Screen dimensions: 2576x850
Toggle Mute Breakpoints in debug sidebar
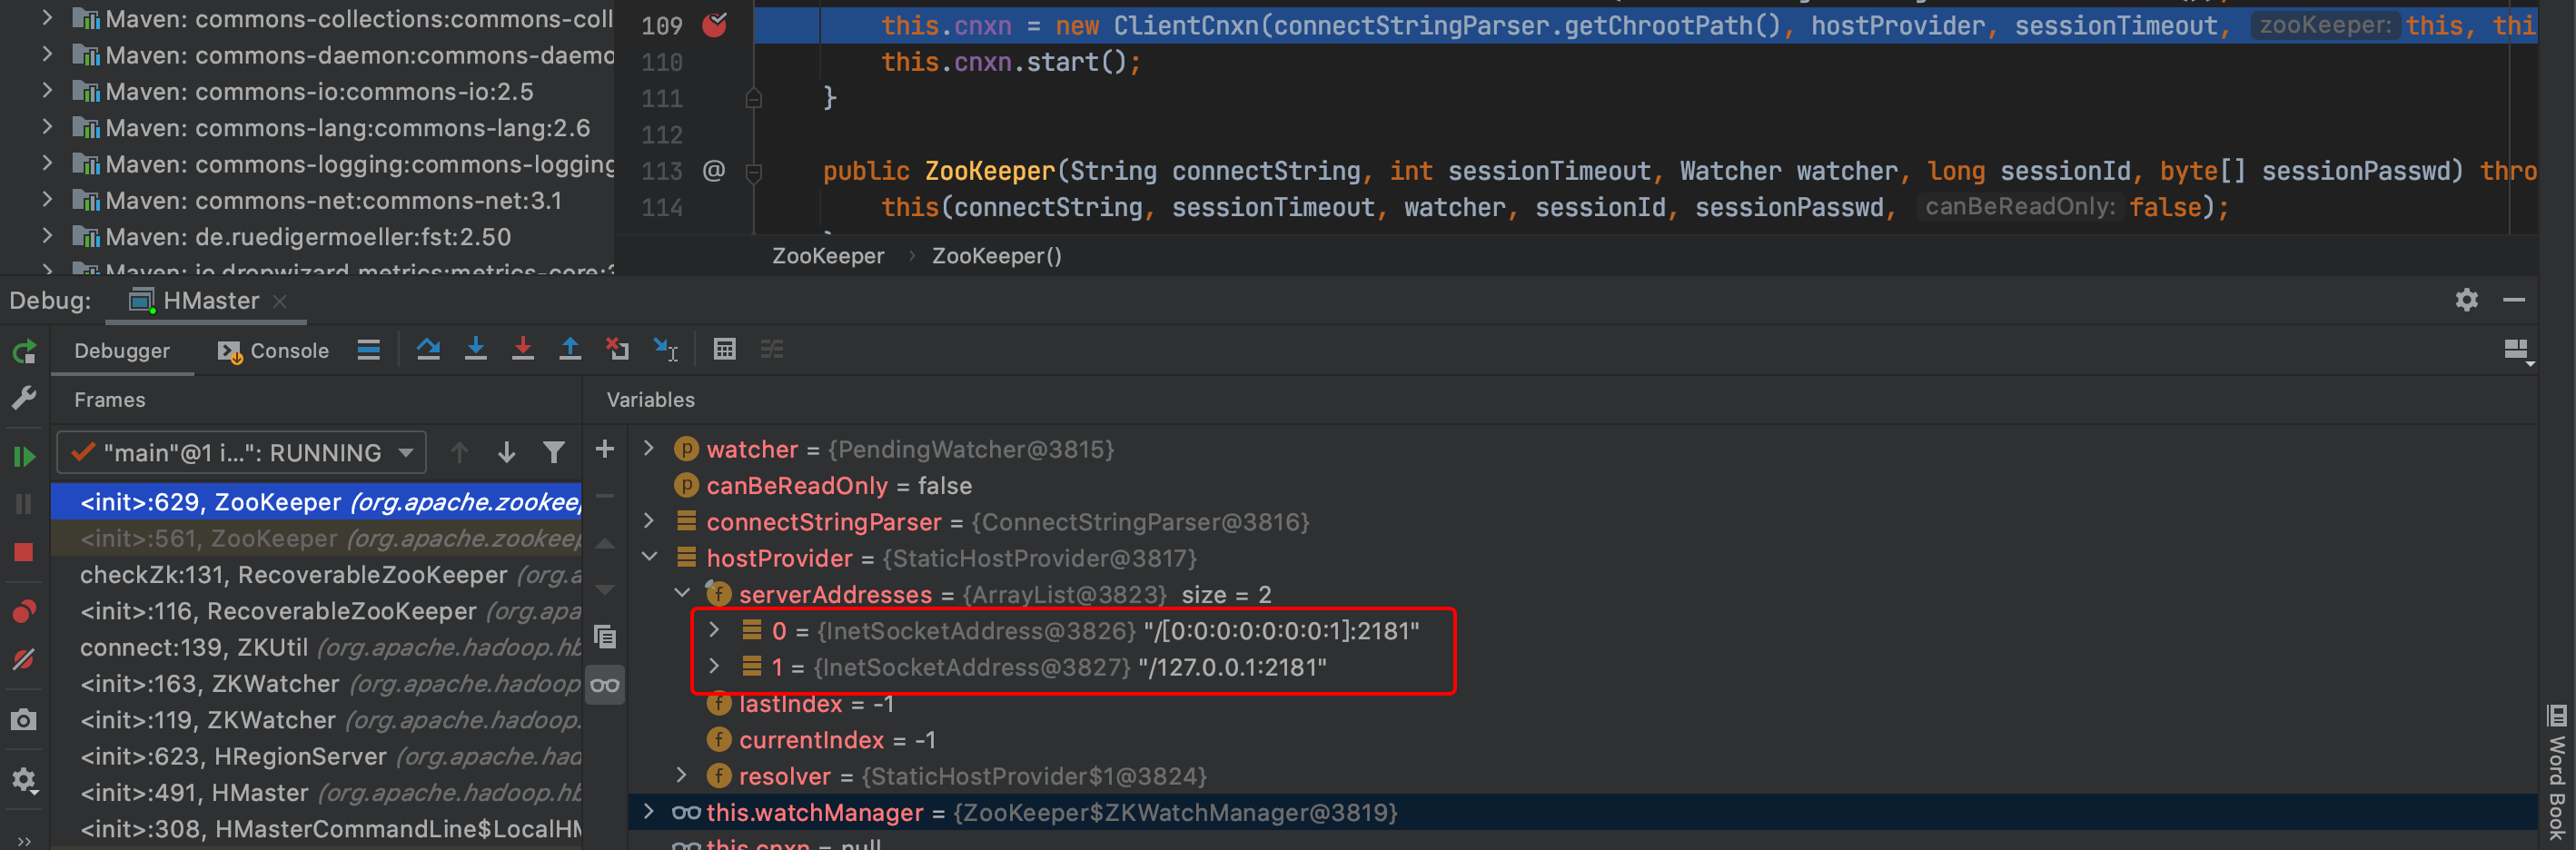point(24,660)
